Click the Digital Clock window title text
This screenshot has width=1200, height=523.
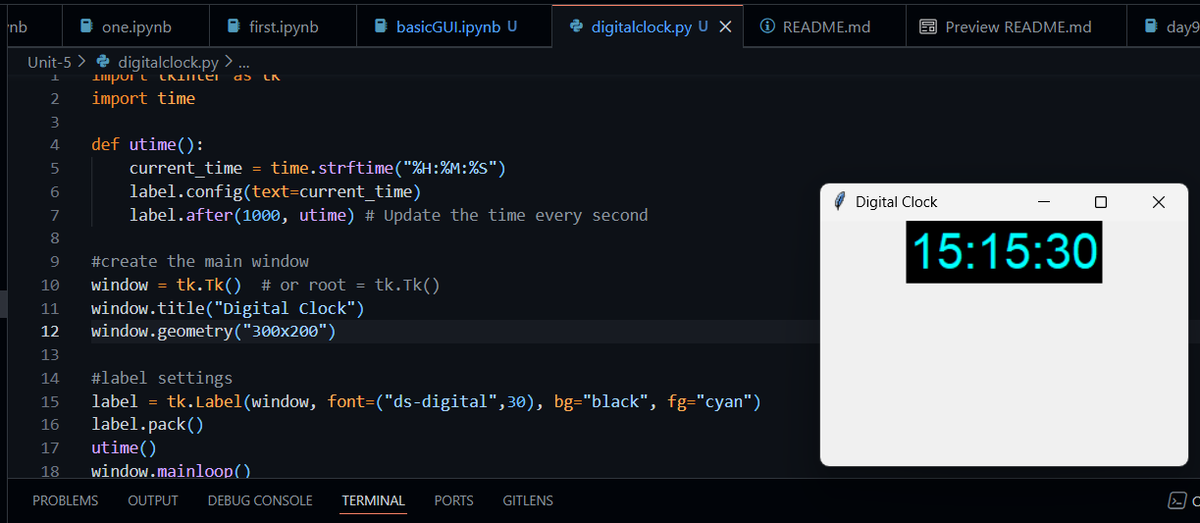point(896,202)
